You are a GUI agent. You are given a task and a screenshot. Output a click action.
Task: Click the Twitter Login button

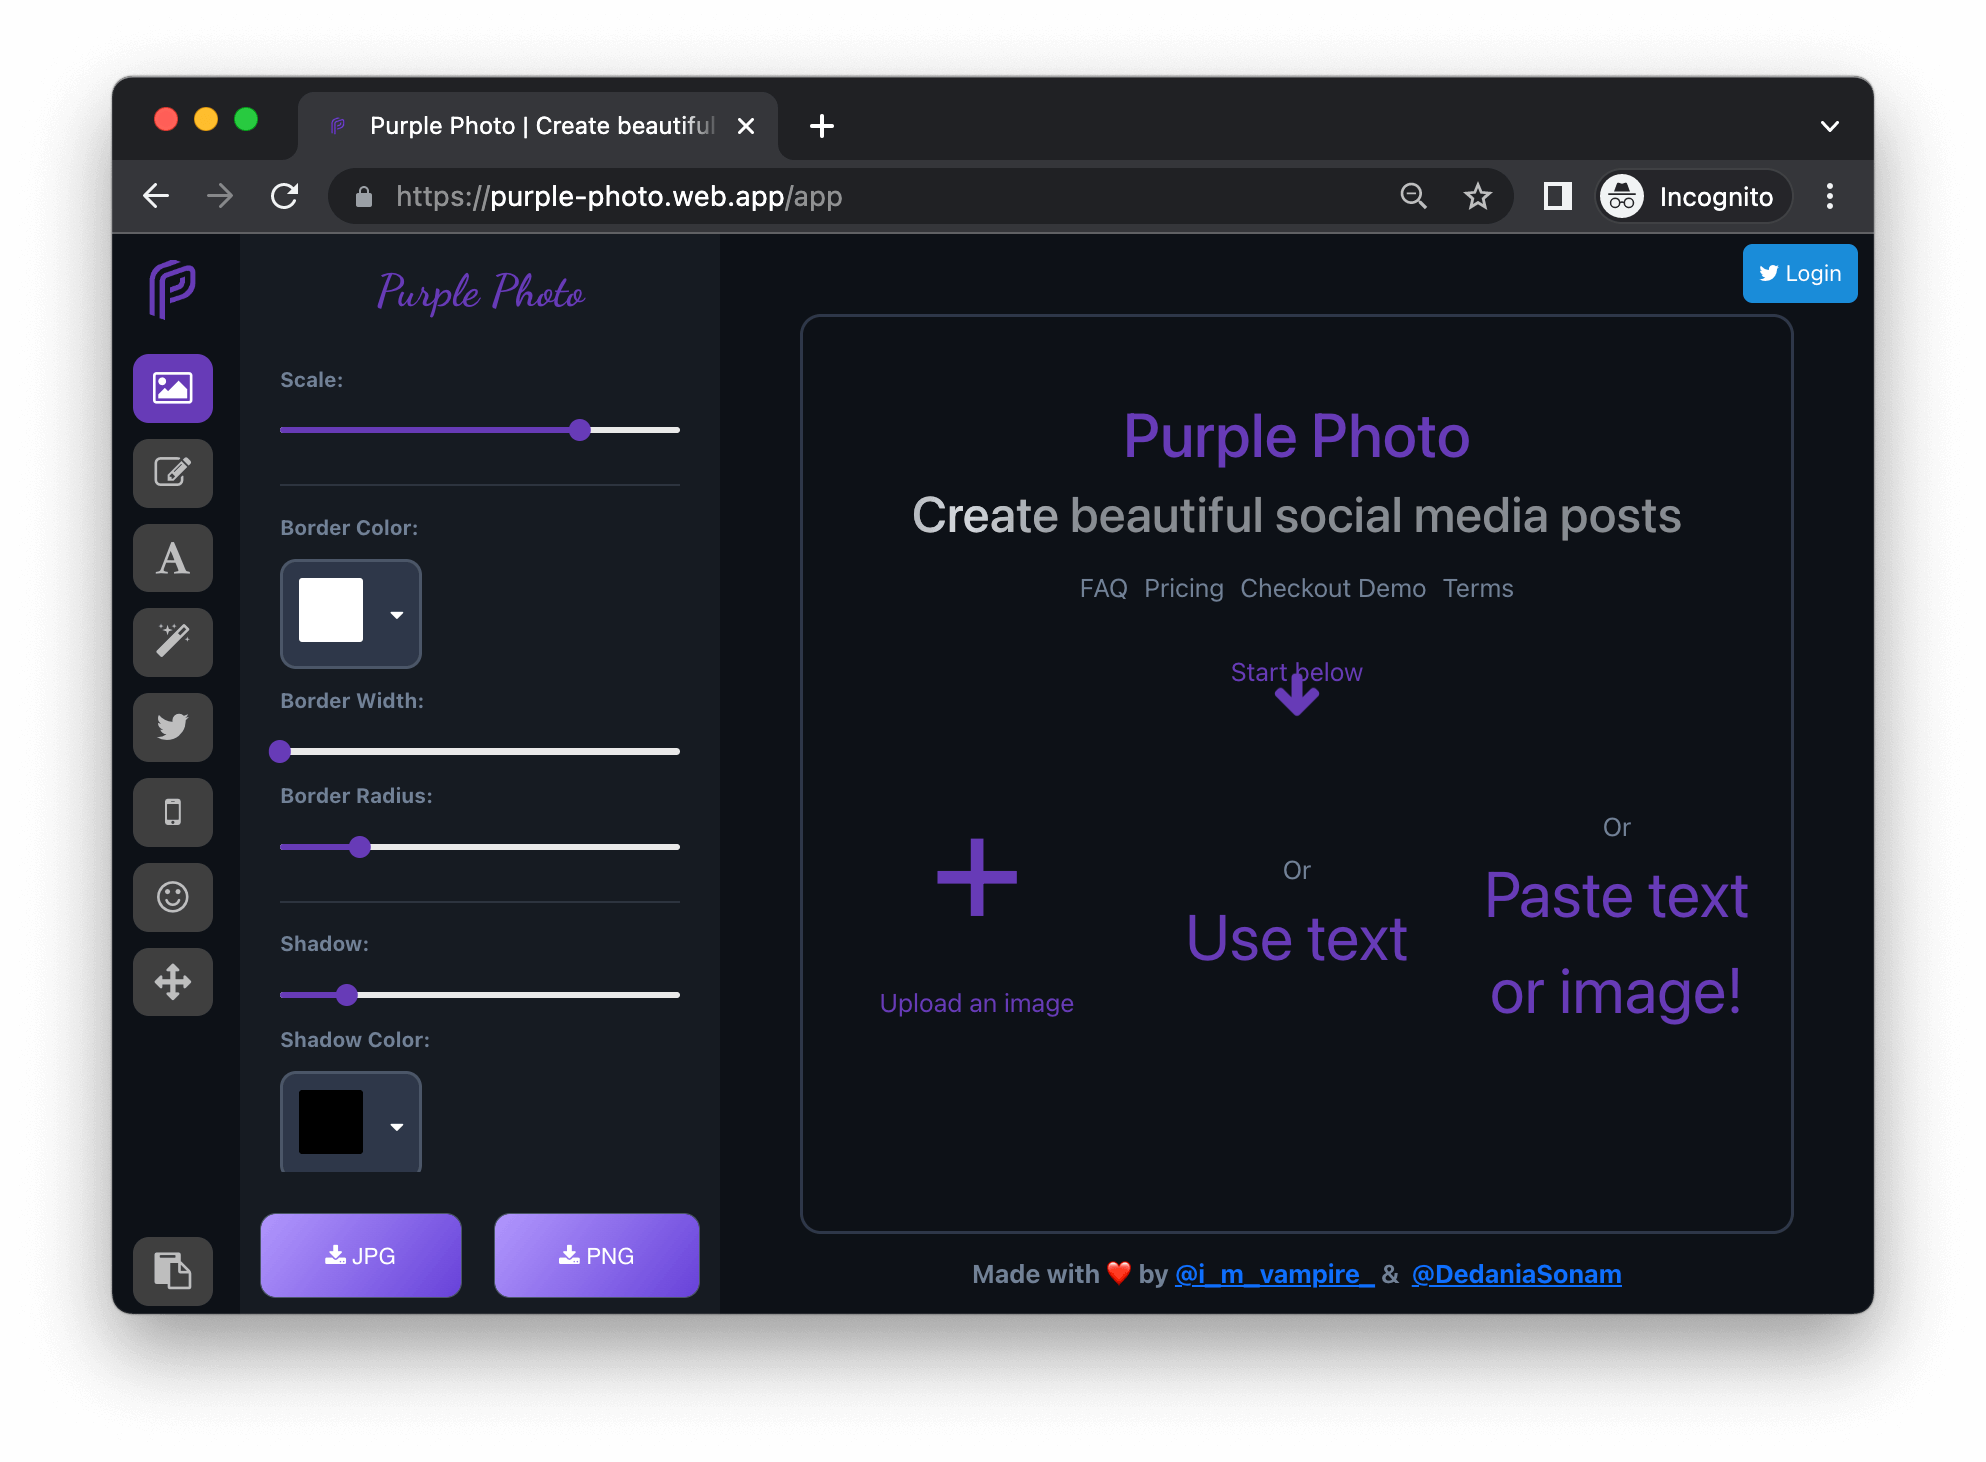[1800, 273]
